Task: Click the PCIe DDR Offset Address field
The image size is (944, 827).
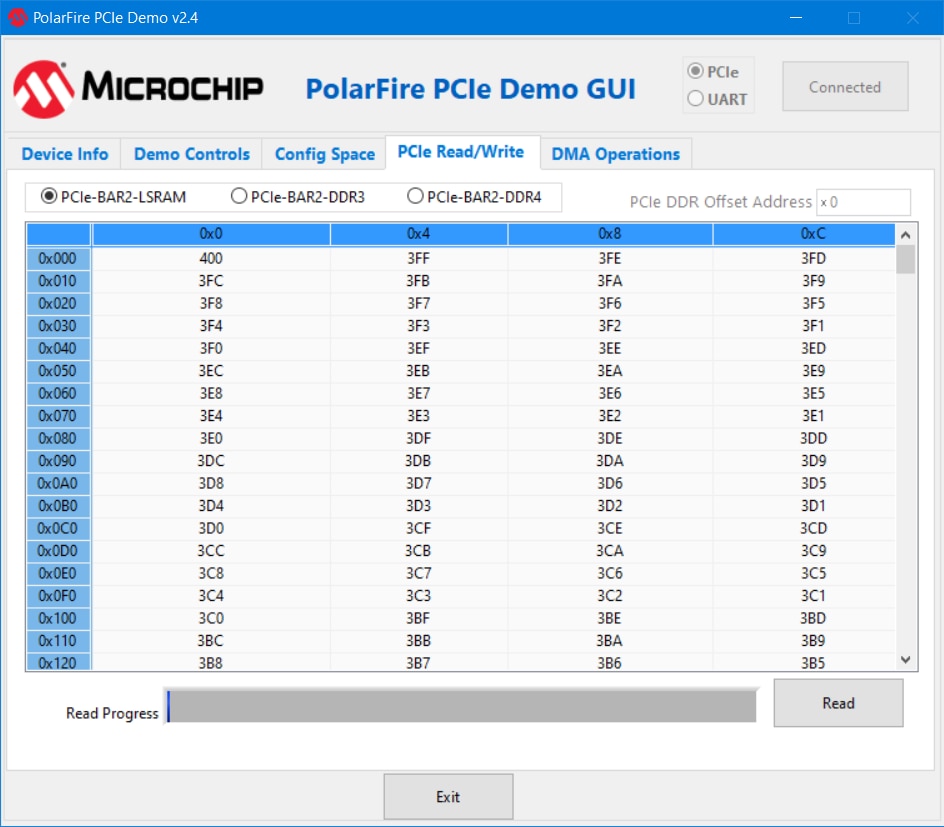Action: (x=863, y=202)
